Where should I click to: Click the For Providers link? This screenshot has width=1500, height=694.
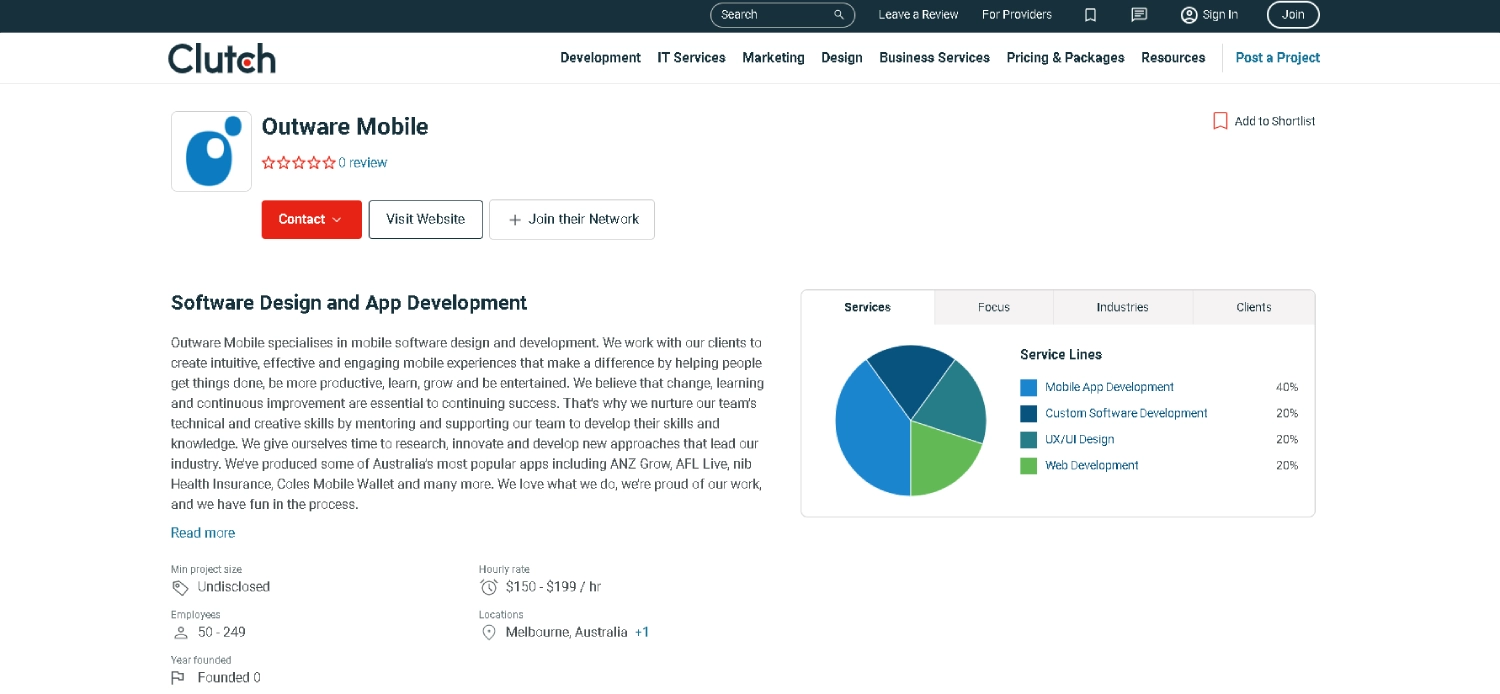[x=1017, y=15]
